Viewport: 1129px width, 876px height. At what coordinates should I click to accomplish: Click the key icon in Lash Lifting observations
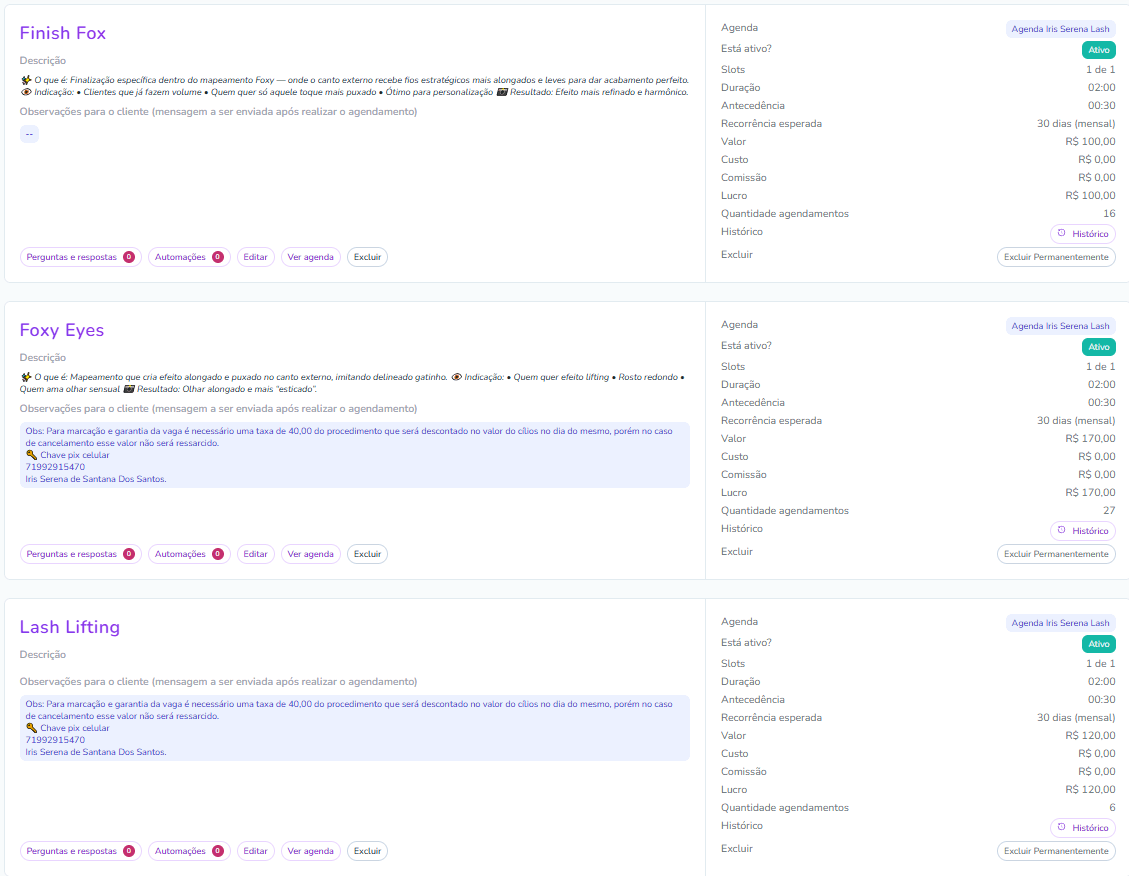click(31, 728)
